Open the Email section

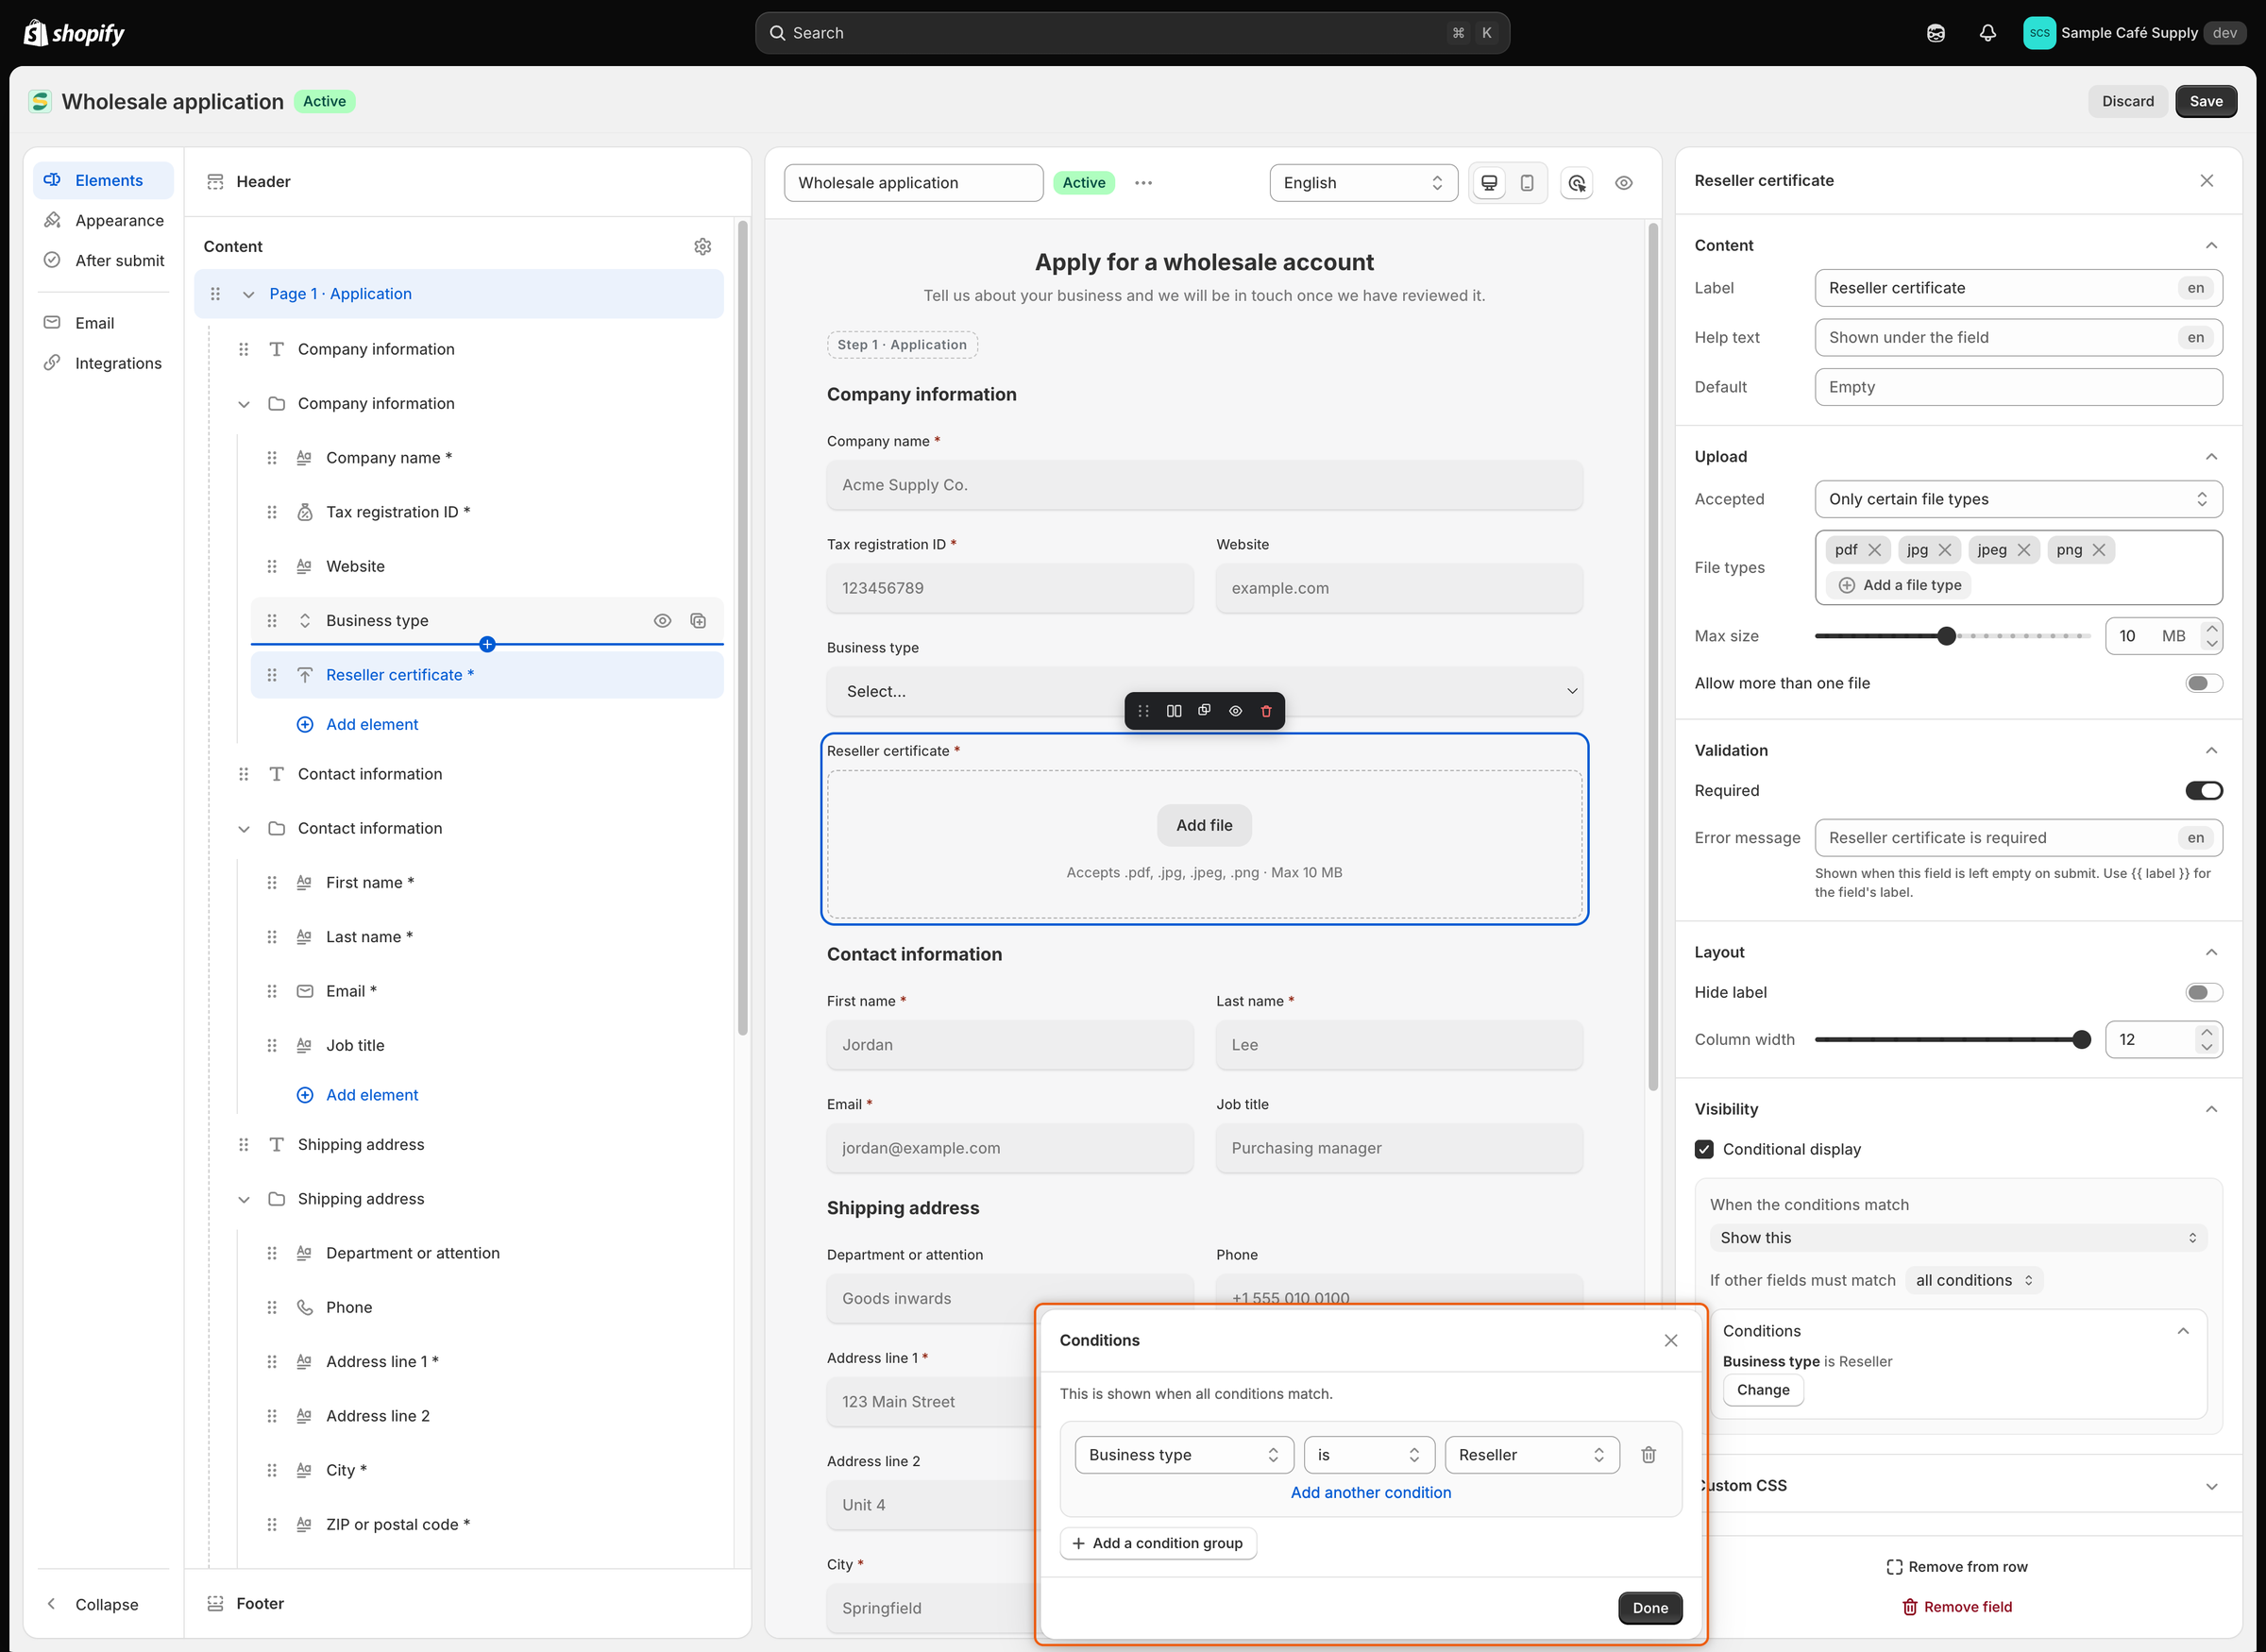point(104,323)
